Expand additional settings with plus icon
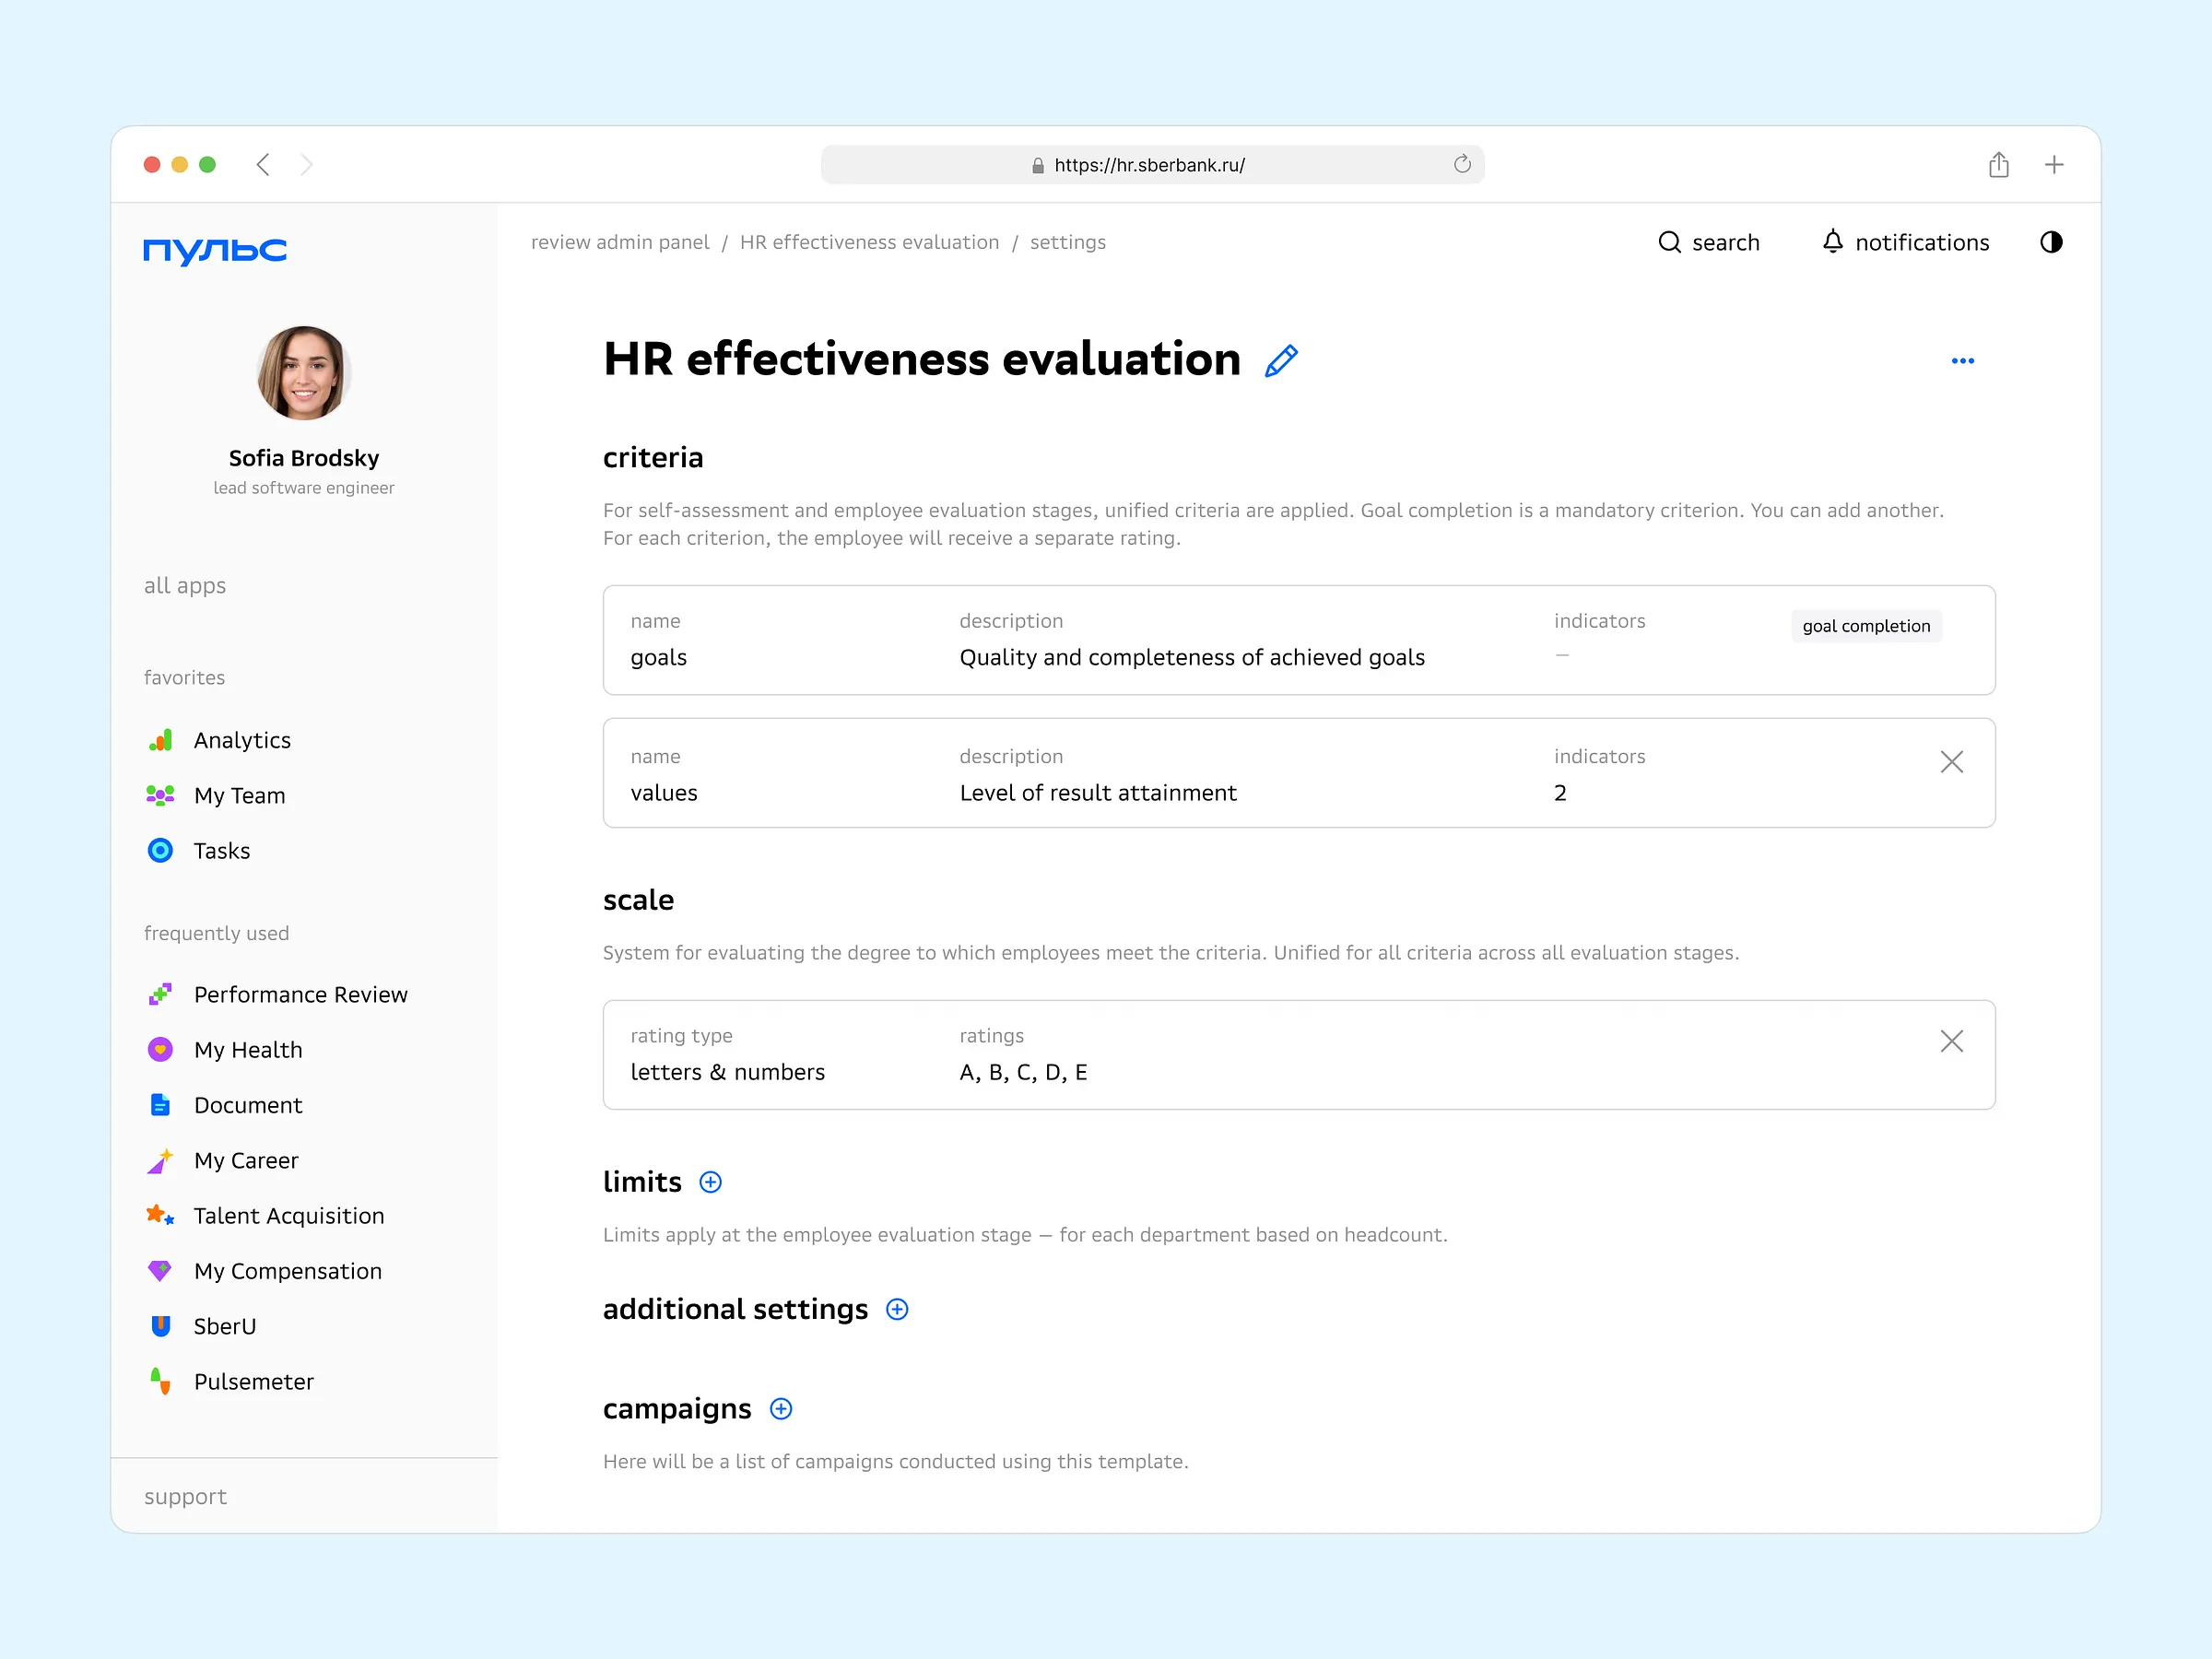Image resolution: width=2212 pixels, height=1659 pixels. 897,1310
